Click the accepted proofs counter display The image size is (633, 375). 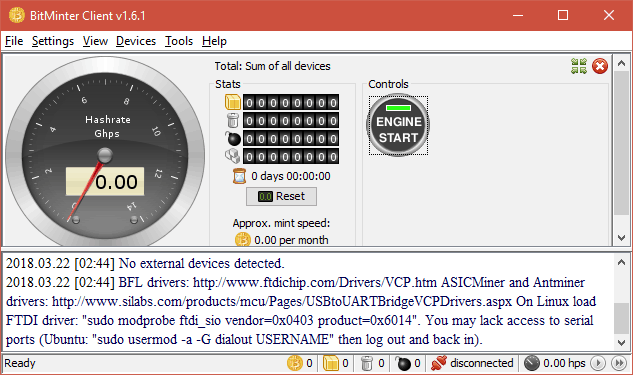tap(291, 103)
